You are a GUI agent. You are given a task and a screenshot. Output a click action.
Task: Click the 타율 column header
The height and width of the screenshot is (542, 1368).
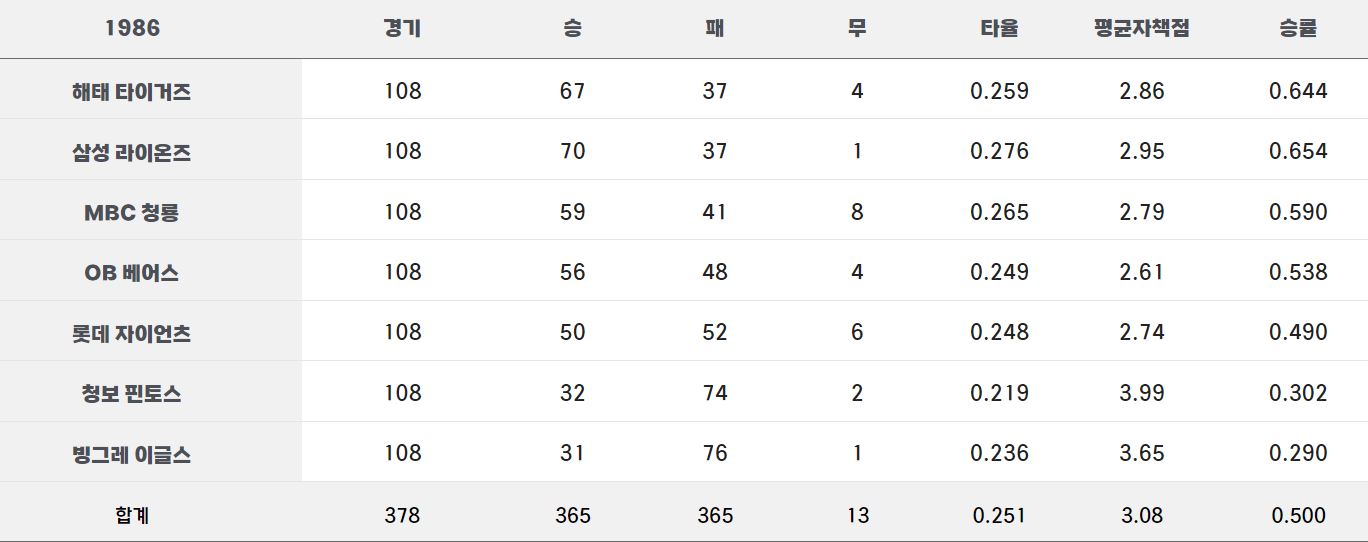coord(999,28)
